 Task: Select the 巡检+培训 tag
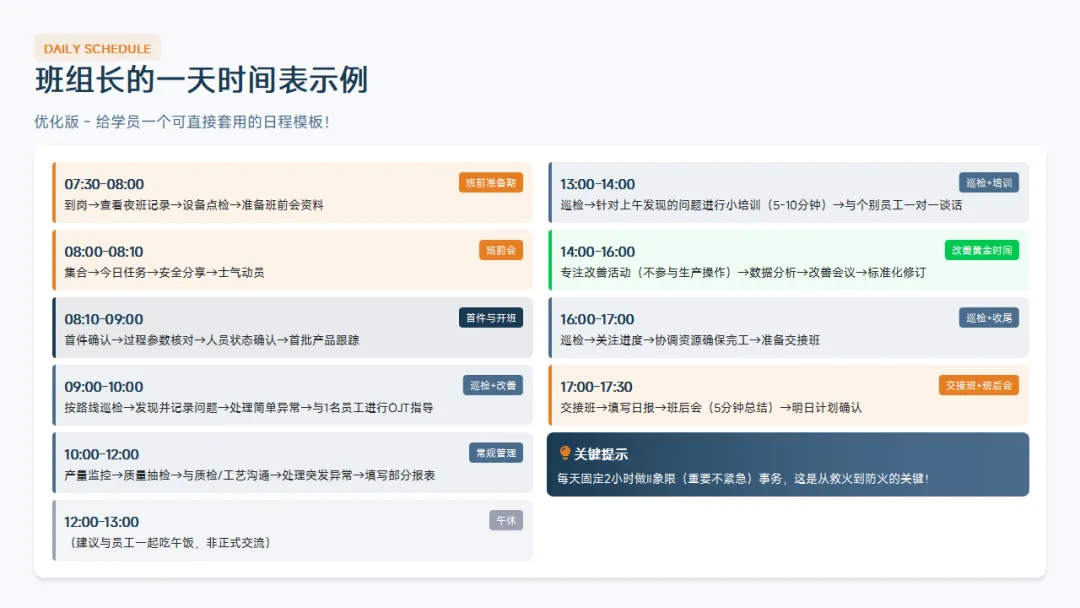point(989,182)
